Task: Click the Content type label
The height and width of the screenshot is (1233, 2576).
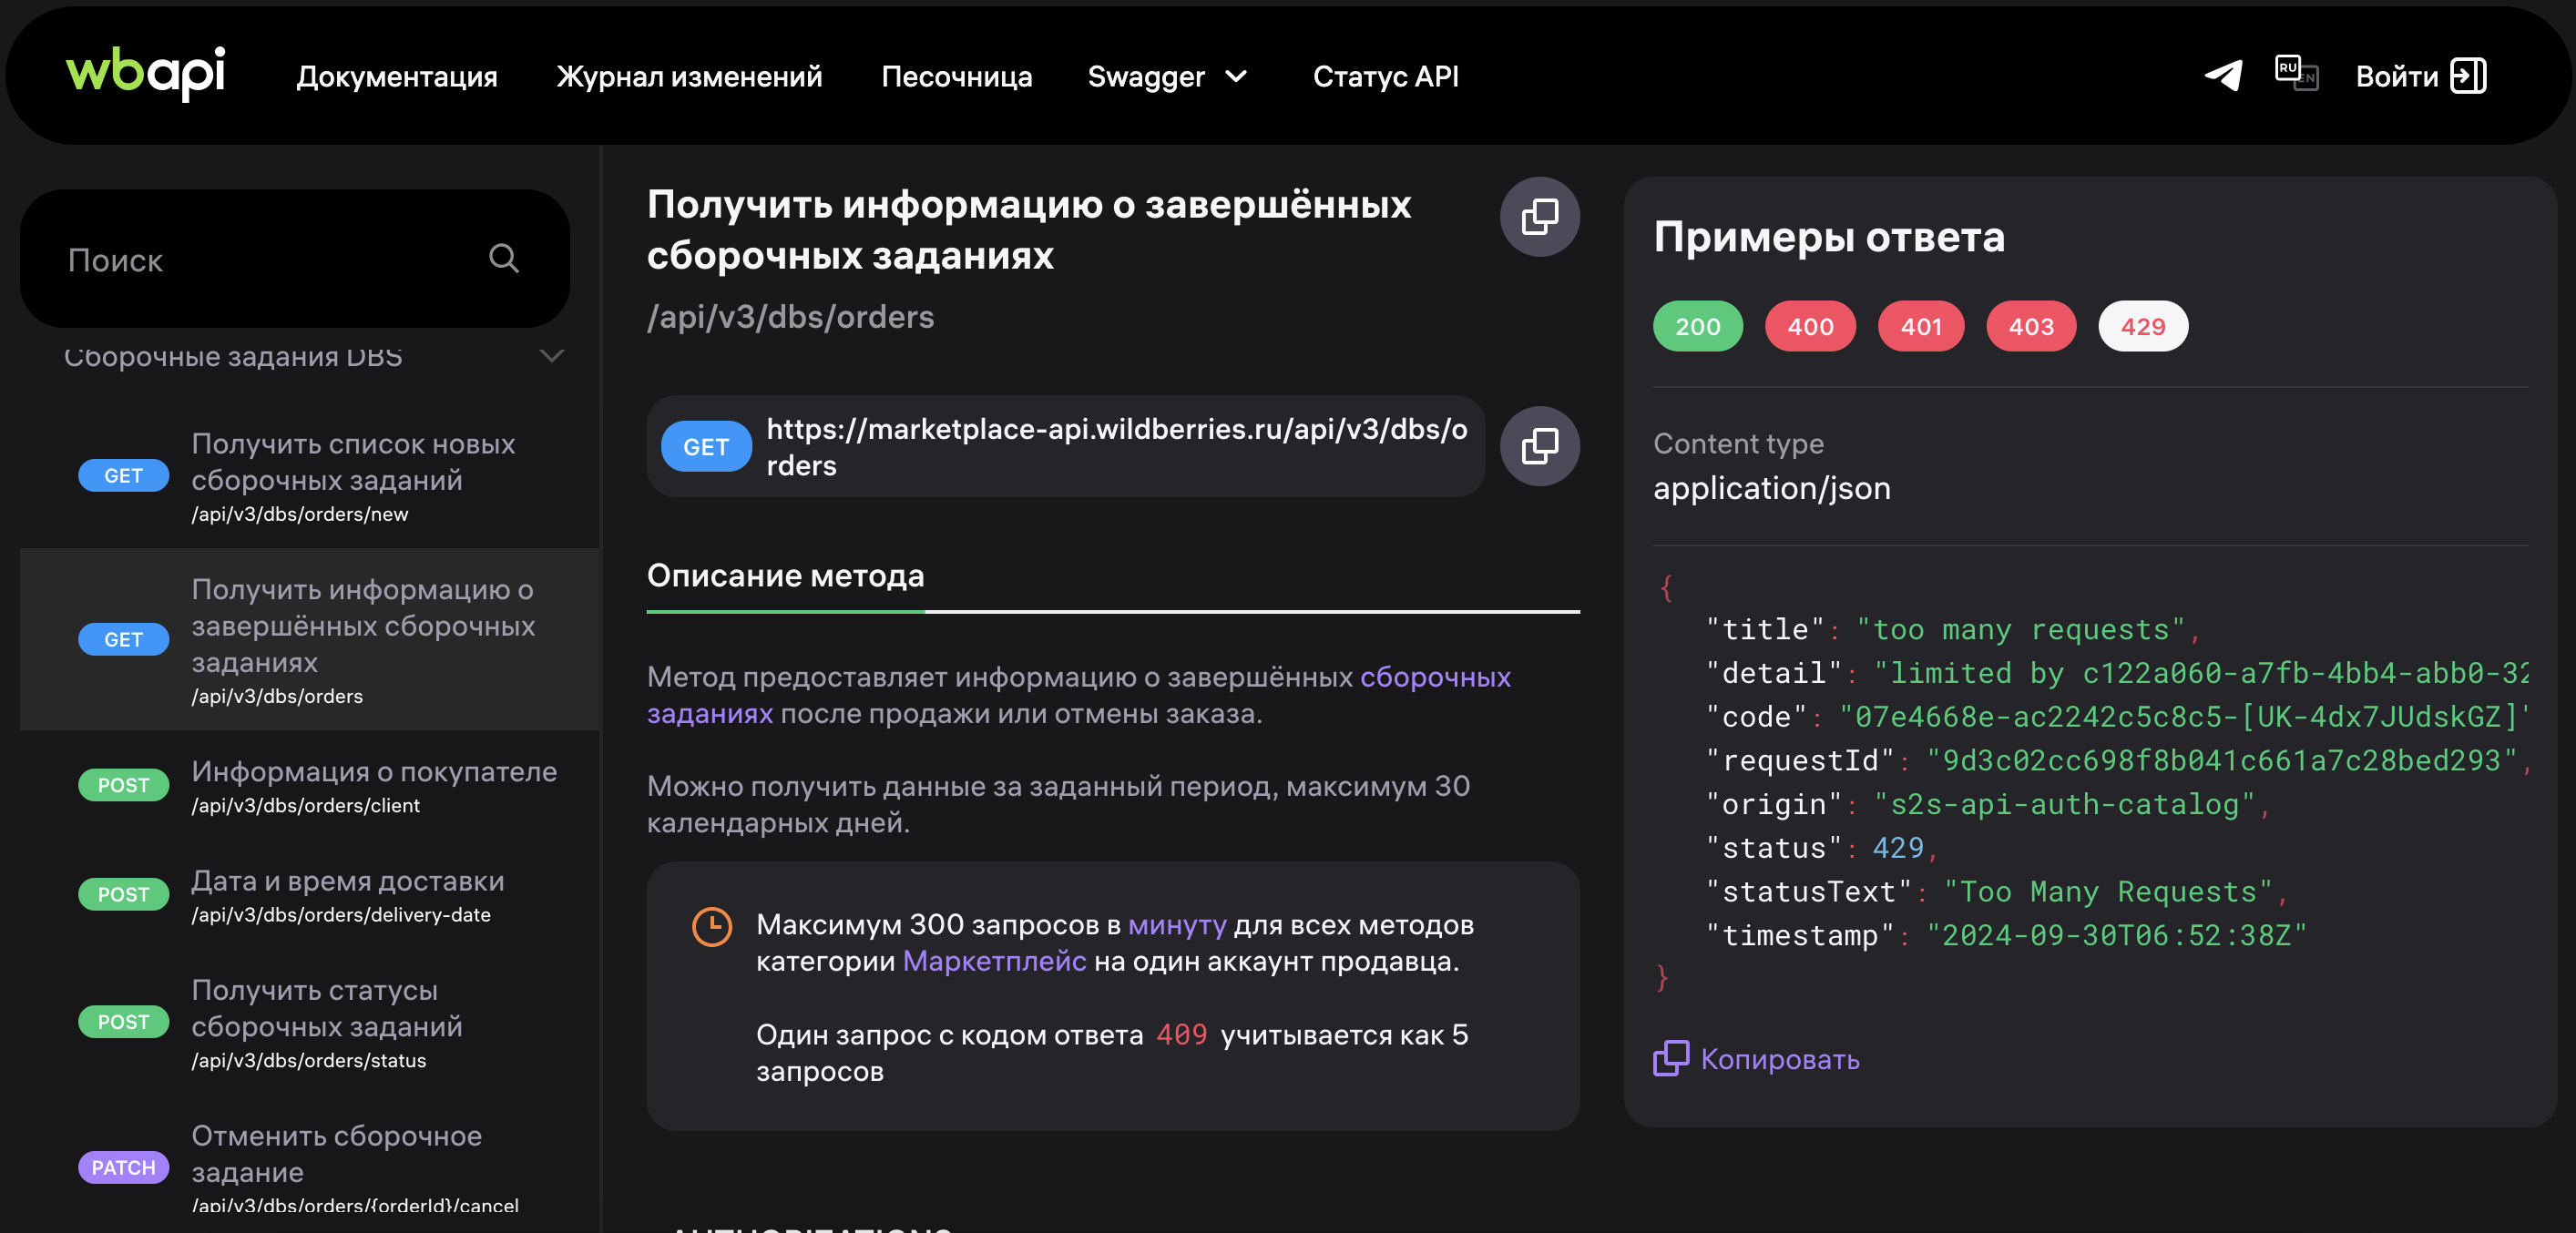Action: pos(1738,444)
